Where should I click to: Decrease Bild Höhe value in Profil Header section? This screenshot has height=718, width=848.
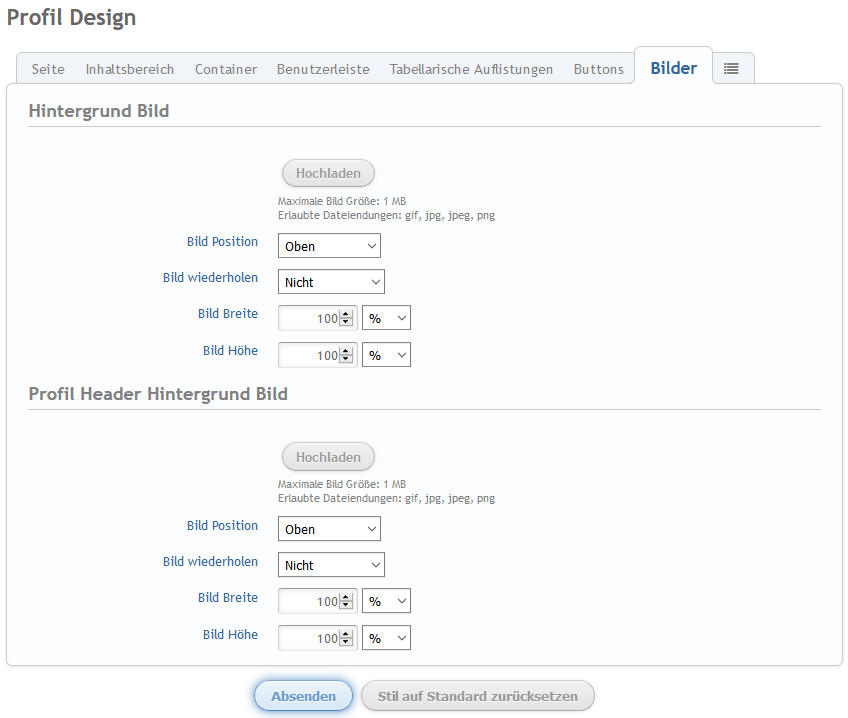pyautogui.click(x=347, y=643)
